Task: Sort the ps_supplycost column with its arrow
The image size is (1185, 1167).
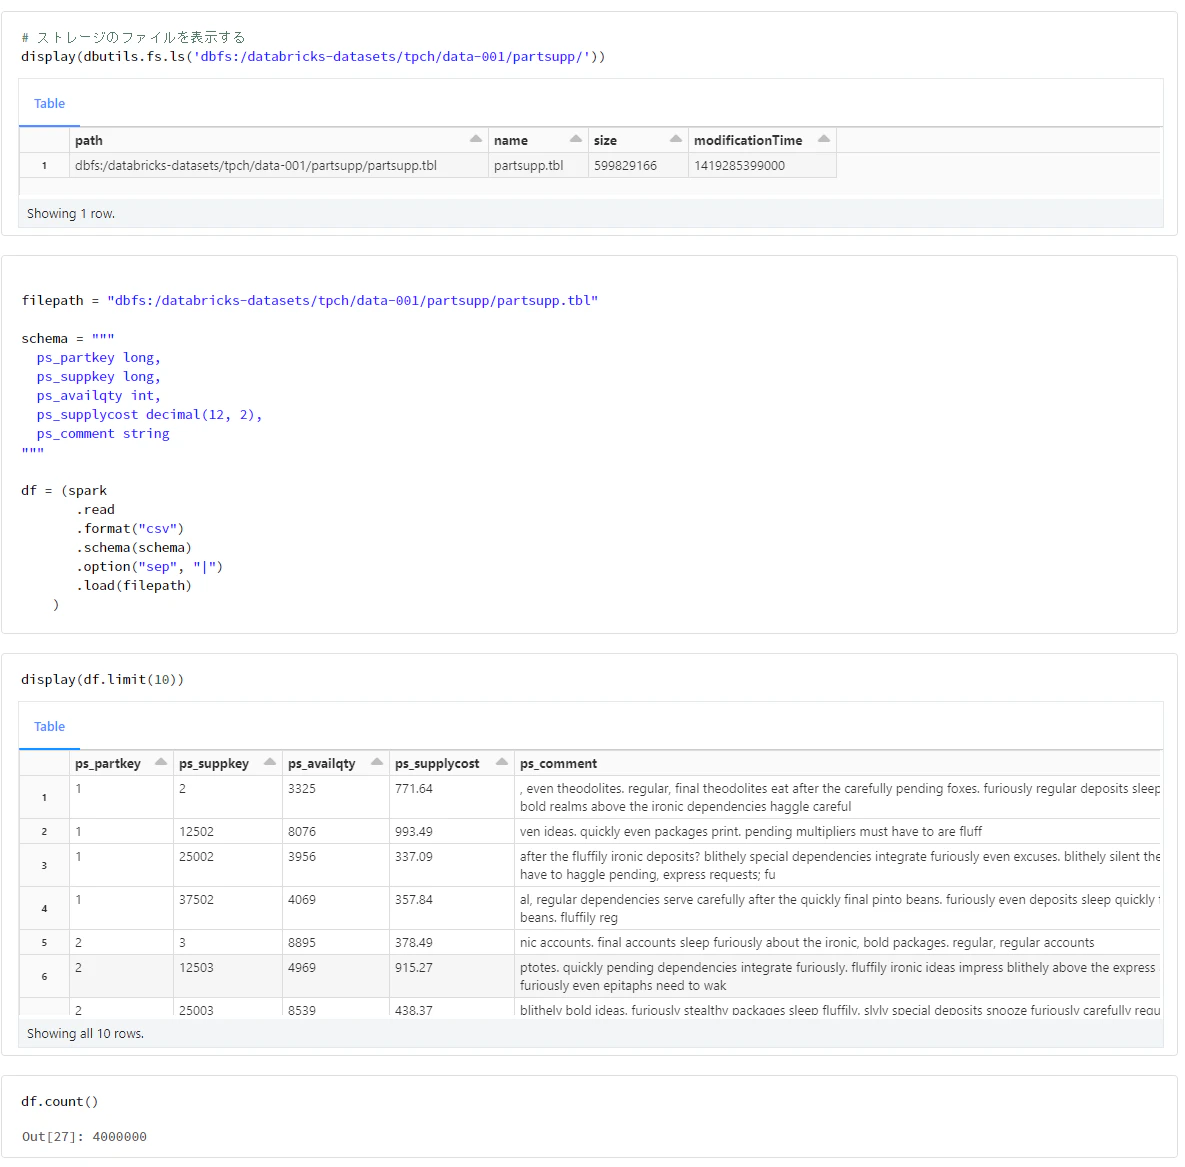Action: [502, 762]
